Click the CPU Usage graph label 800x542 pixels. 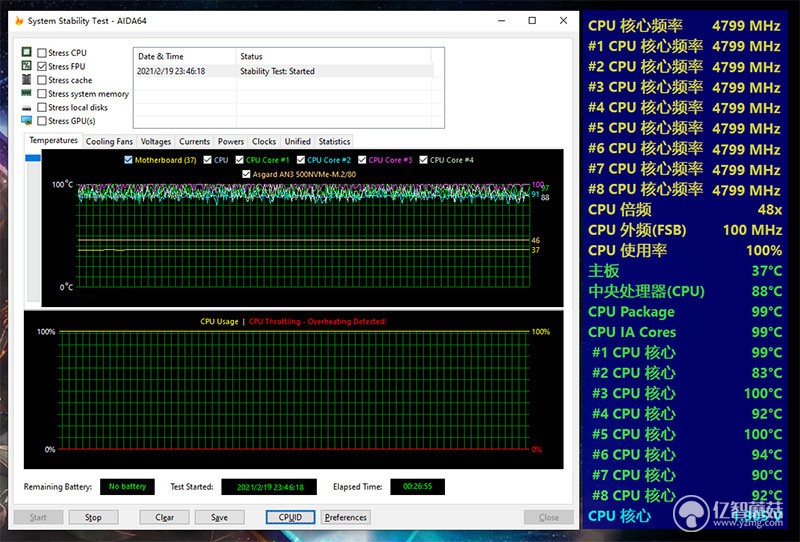point(219,322)
